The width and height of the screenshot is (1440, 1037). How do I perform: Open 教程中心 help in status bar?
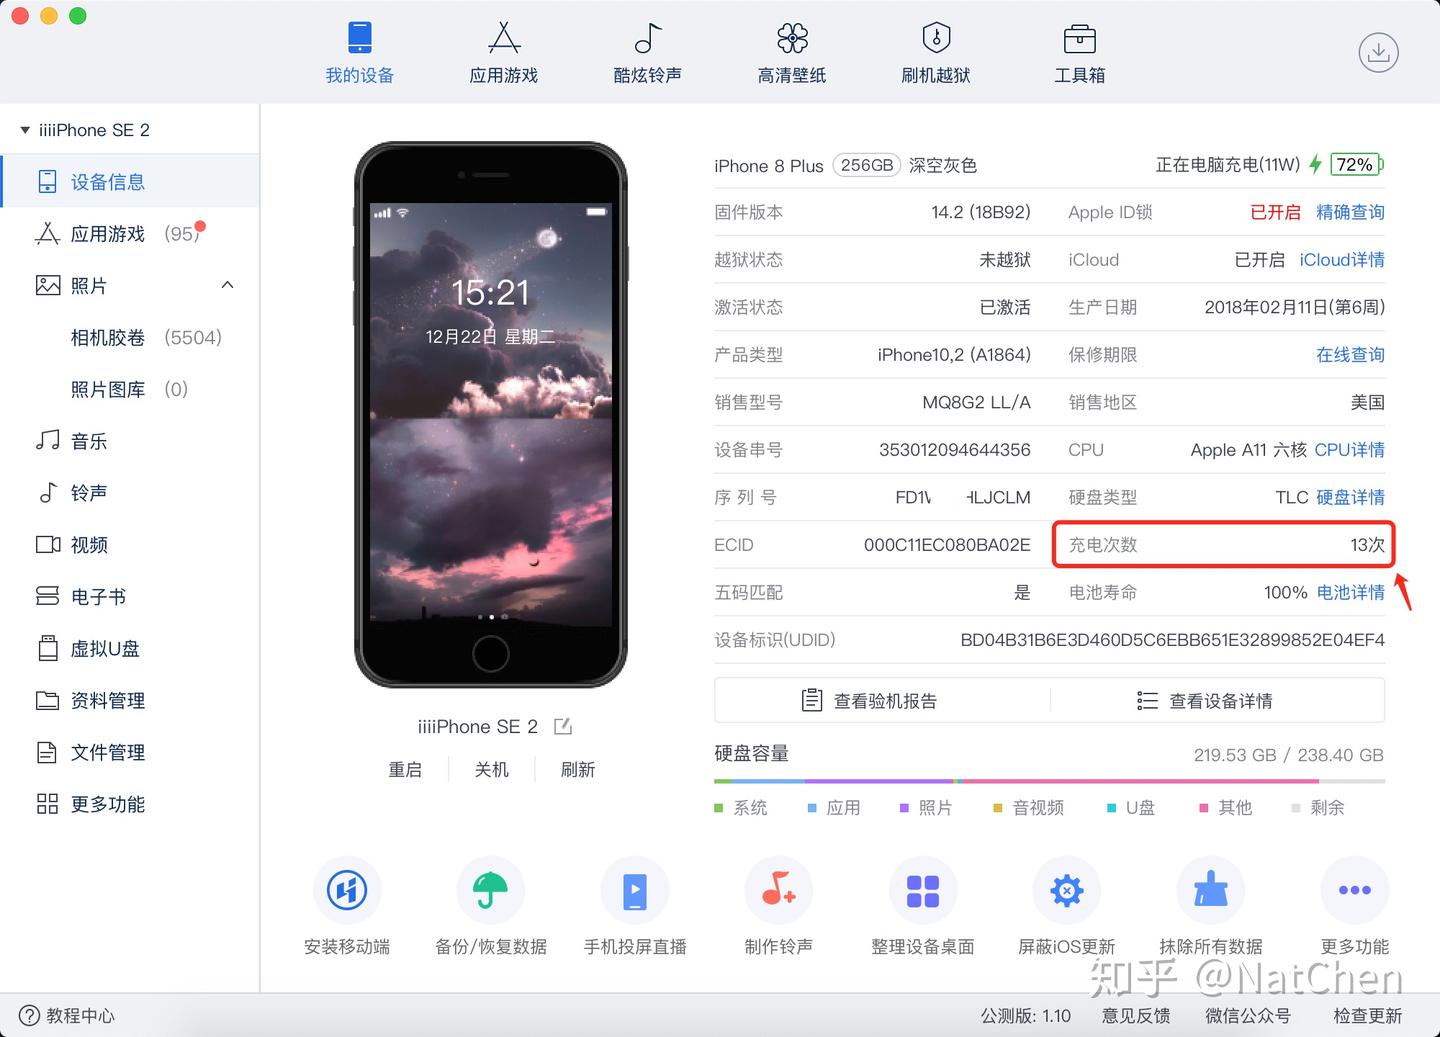pos(67,1016)
